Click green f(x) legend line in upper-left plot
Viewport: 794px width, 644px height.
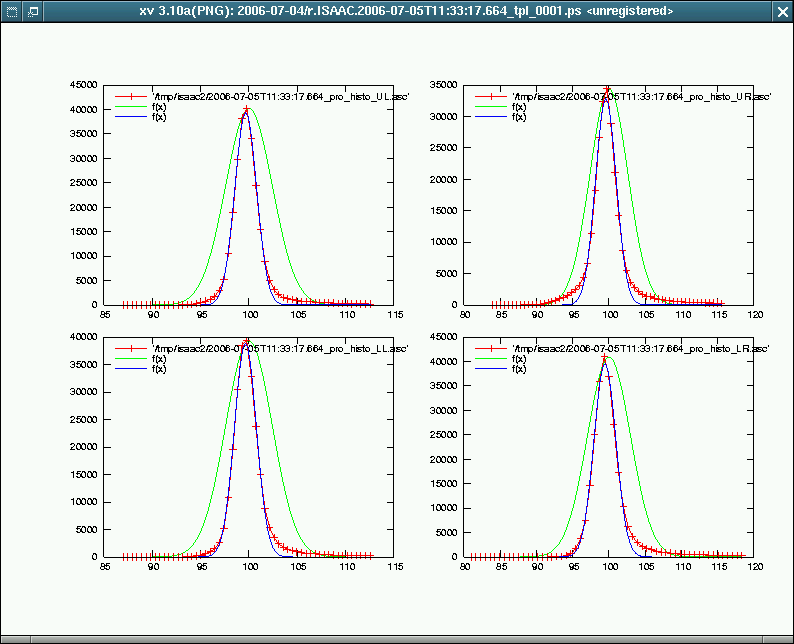130,106
